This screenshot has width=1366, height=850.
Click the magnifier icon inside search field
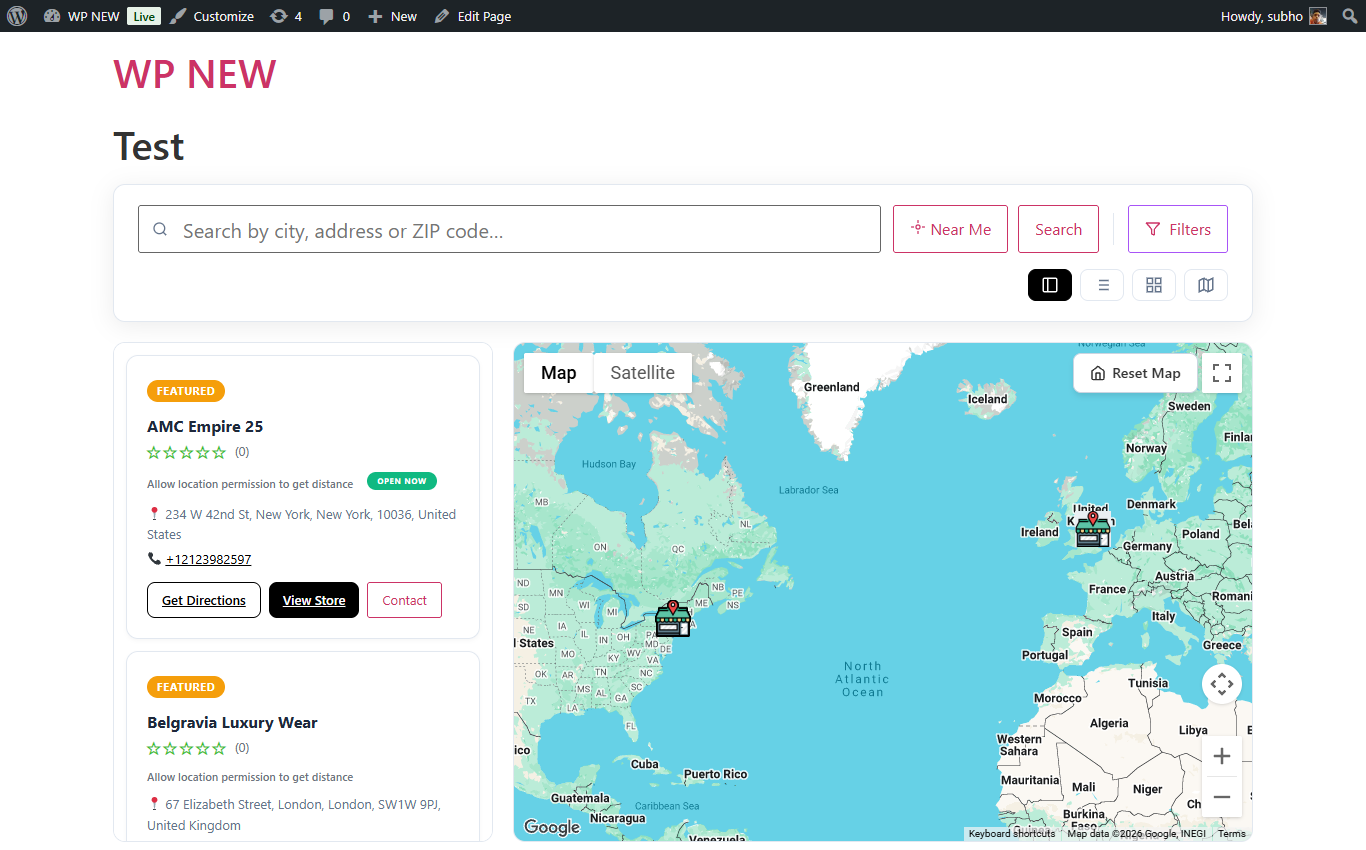point(160,229)
